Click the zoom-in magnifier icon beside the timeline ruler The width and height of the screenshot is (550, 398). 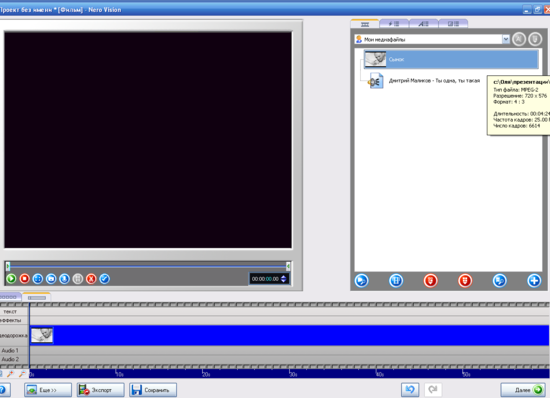click(x=11, y=374)
